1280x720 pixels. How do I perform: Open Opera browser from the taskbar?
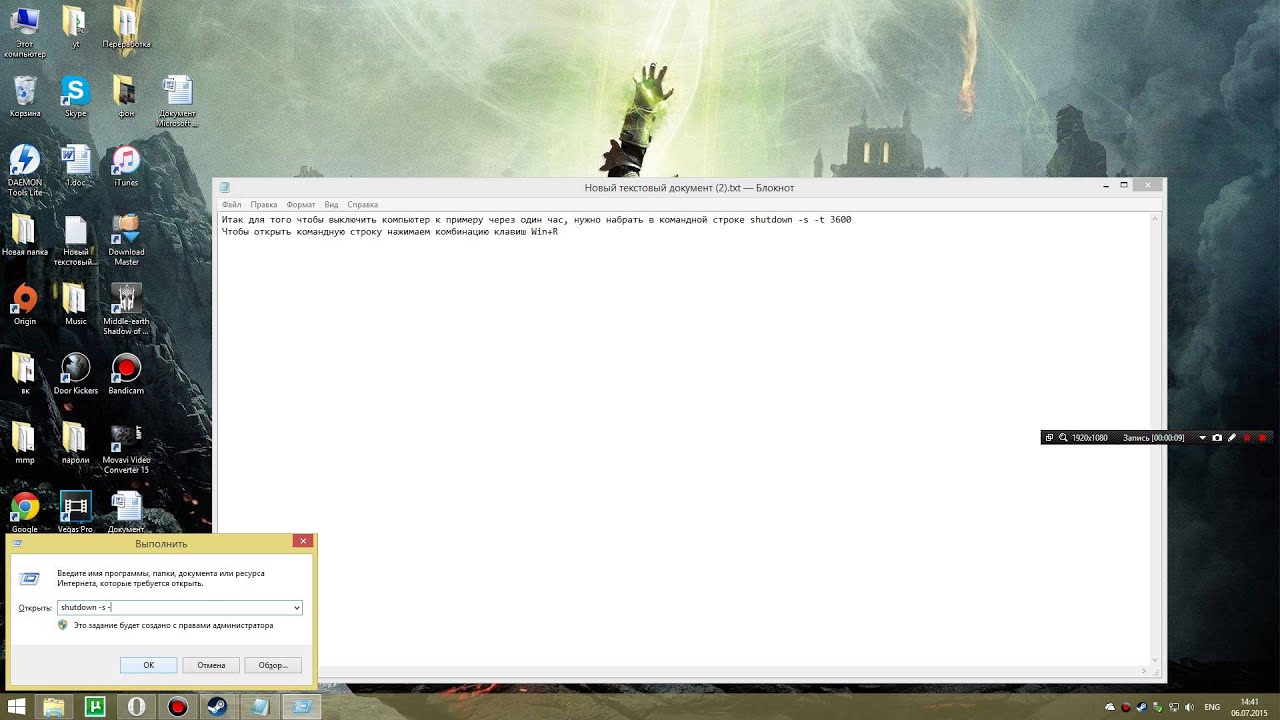(x=136, y=707)
